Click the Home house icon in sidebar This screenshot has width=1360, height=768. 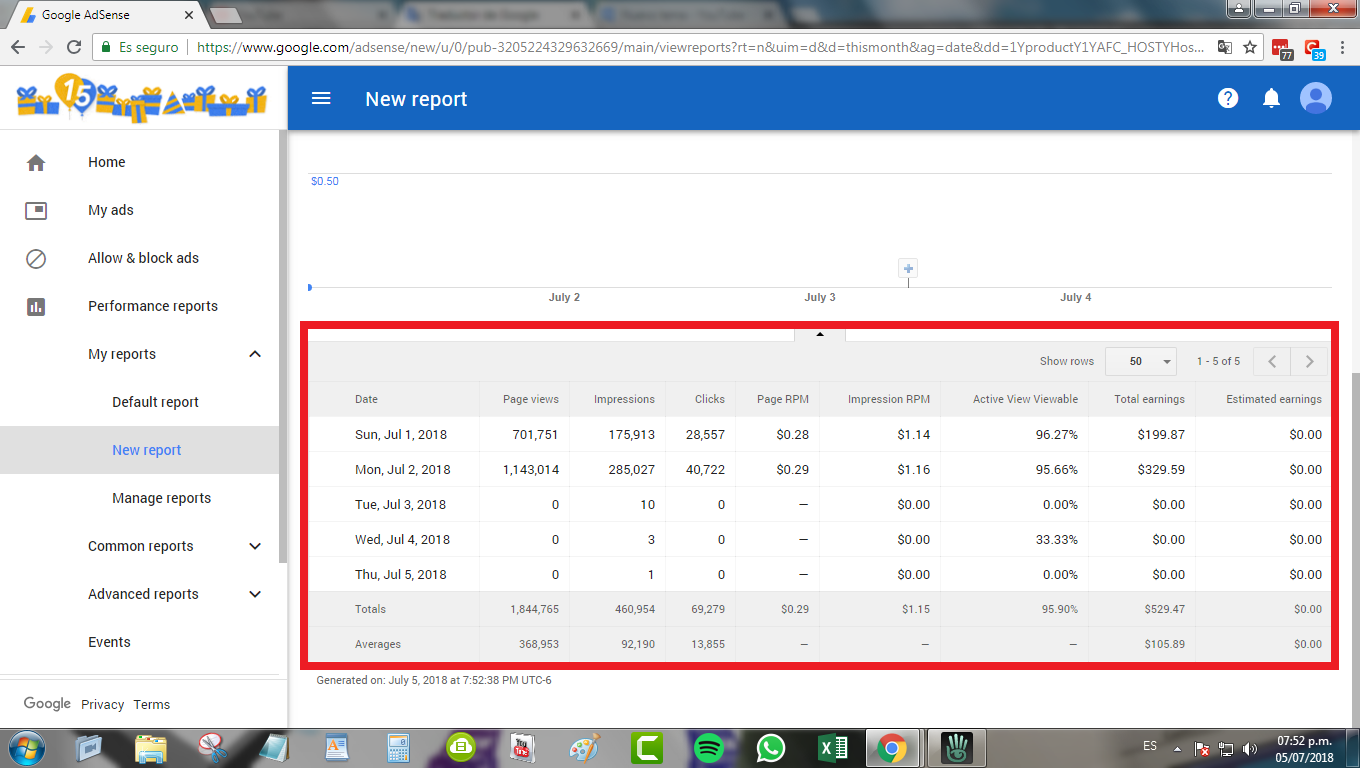[36, 162]
